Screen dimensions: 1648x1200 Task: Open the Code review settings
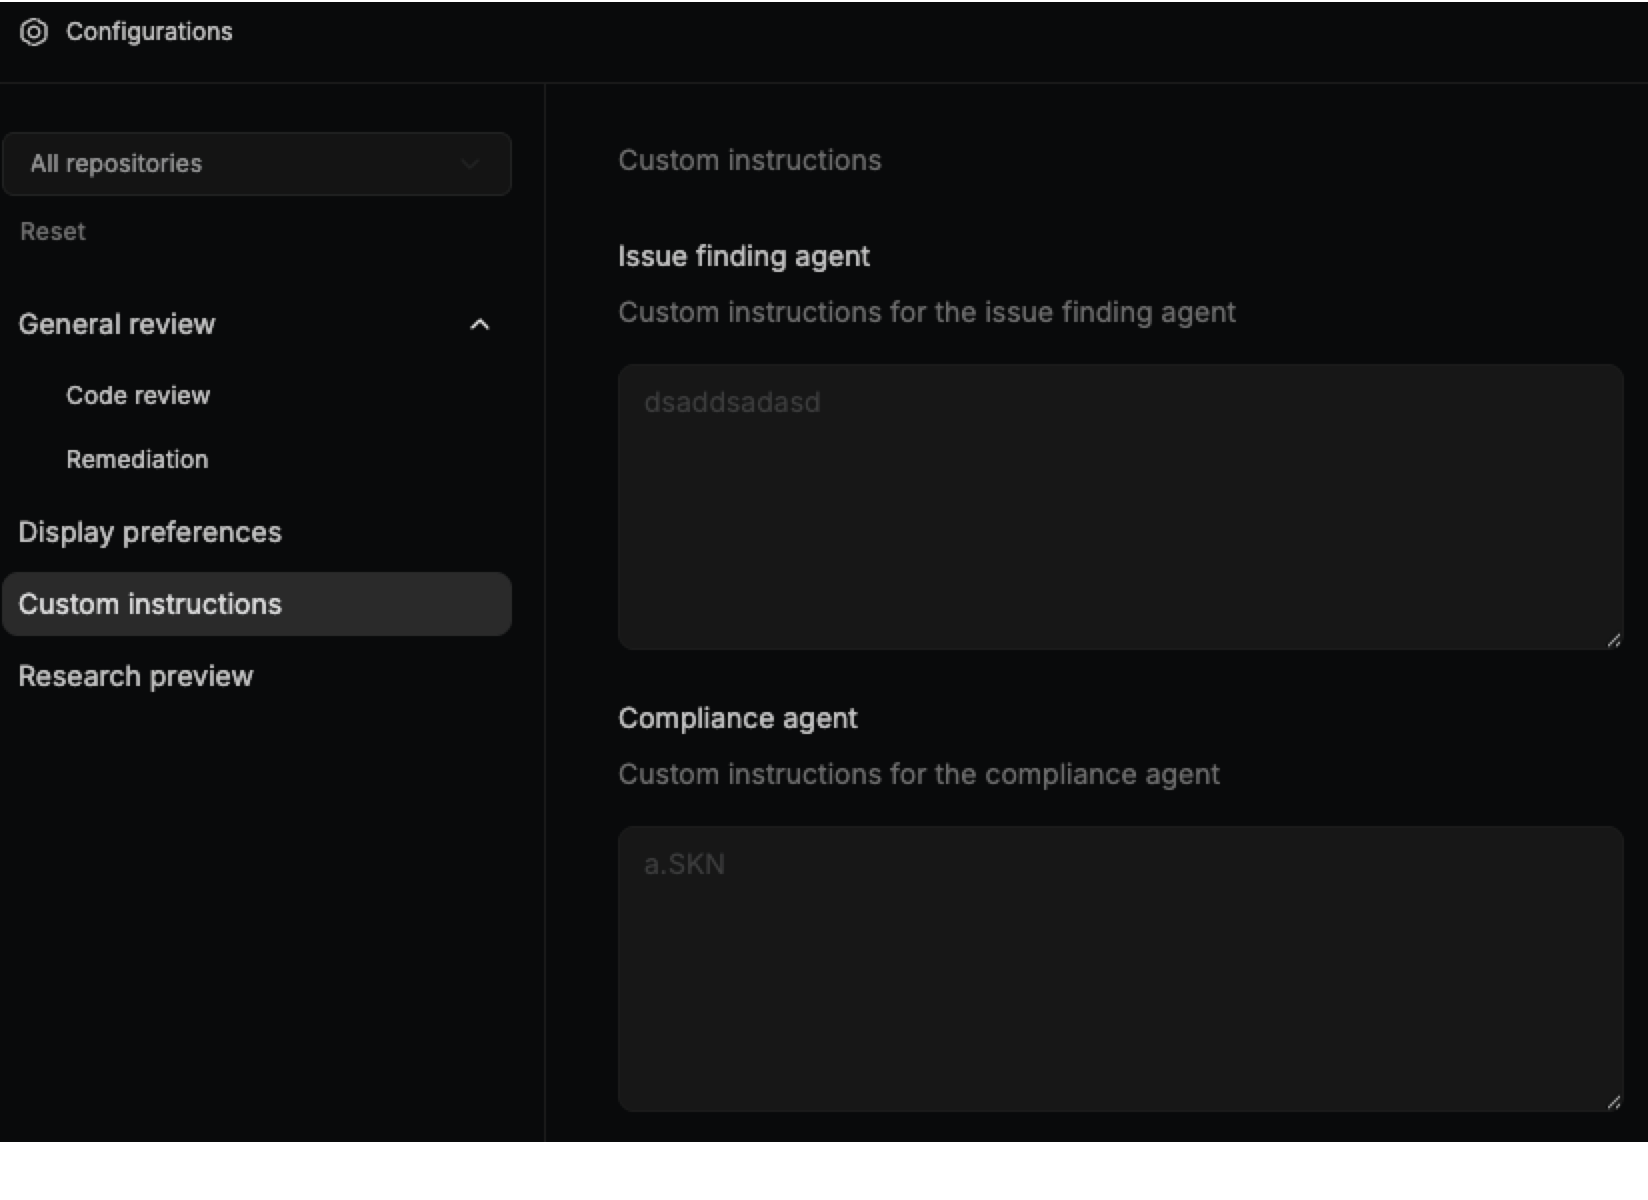(x=138, y=395)
